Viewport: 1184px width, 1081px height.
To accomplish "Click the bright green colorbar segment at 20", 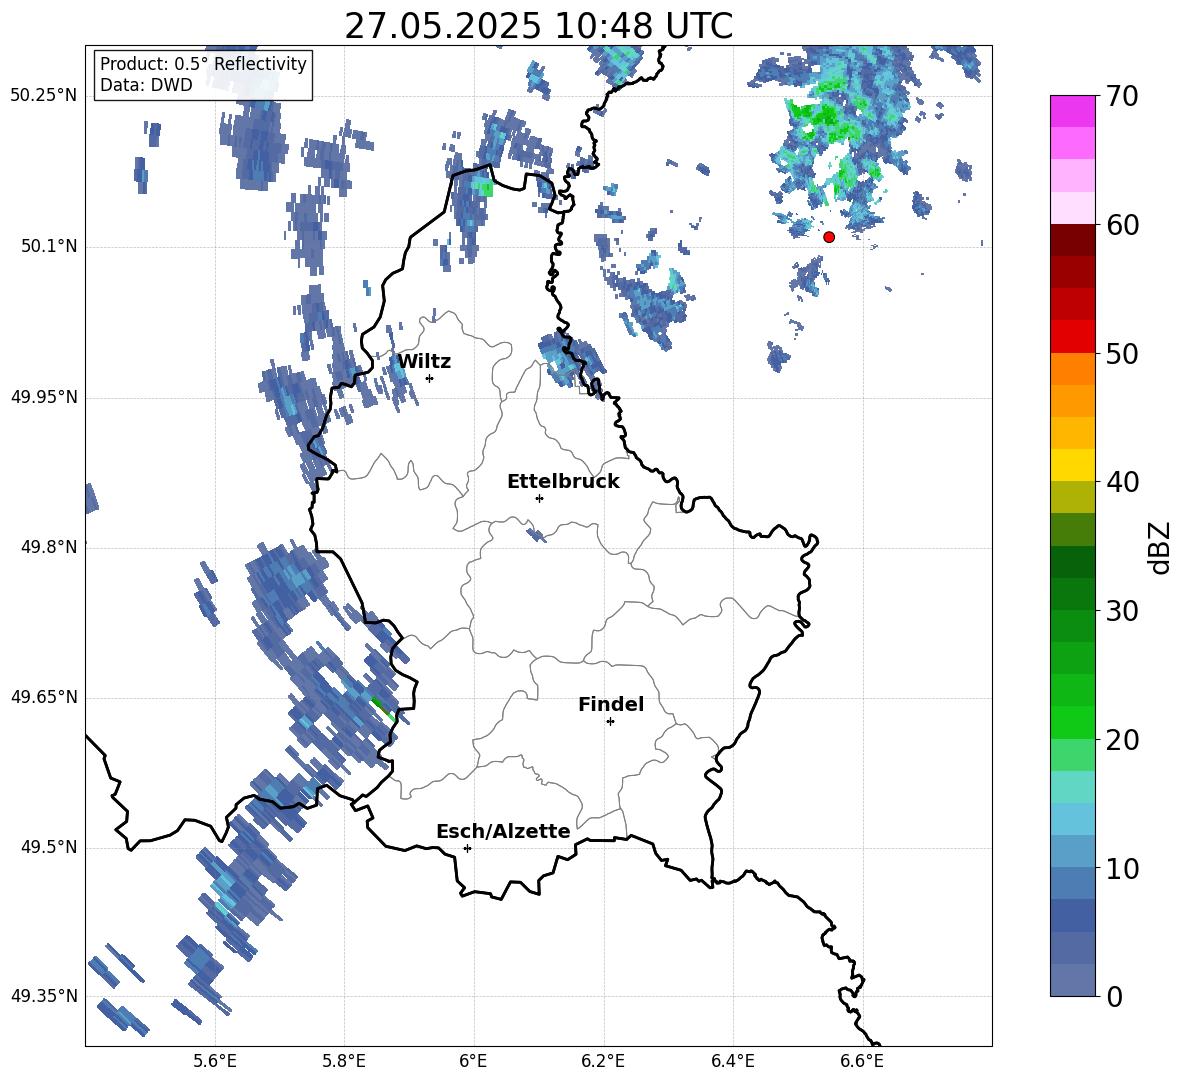I will click(1072, 722).
